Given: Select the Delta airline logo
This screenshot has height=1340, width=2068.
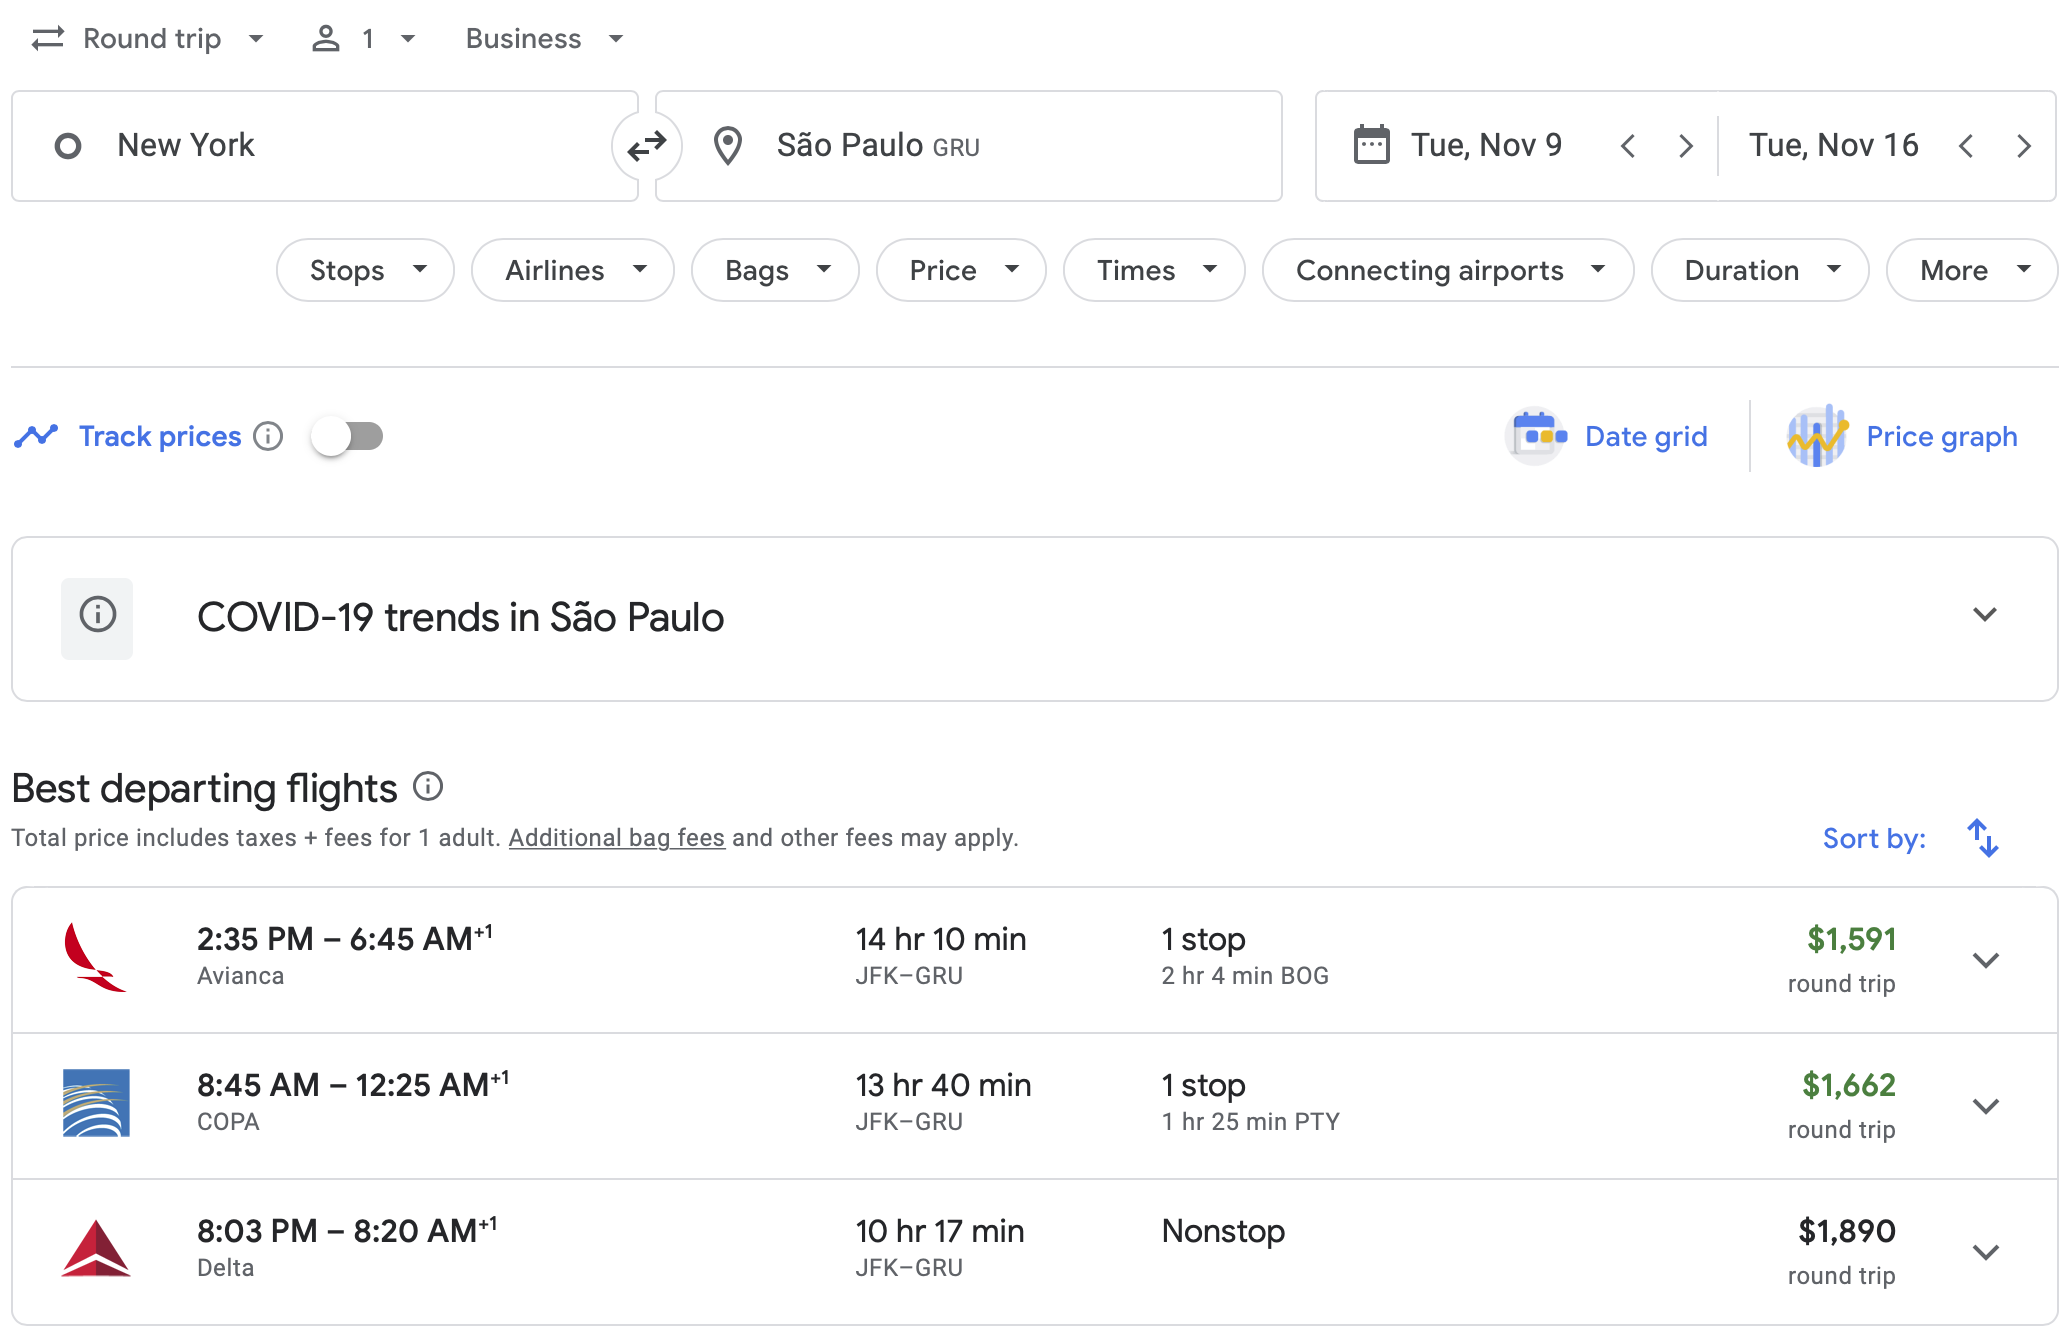Looking at the screenshot, I should [94, 1249].
